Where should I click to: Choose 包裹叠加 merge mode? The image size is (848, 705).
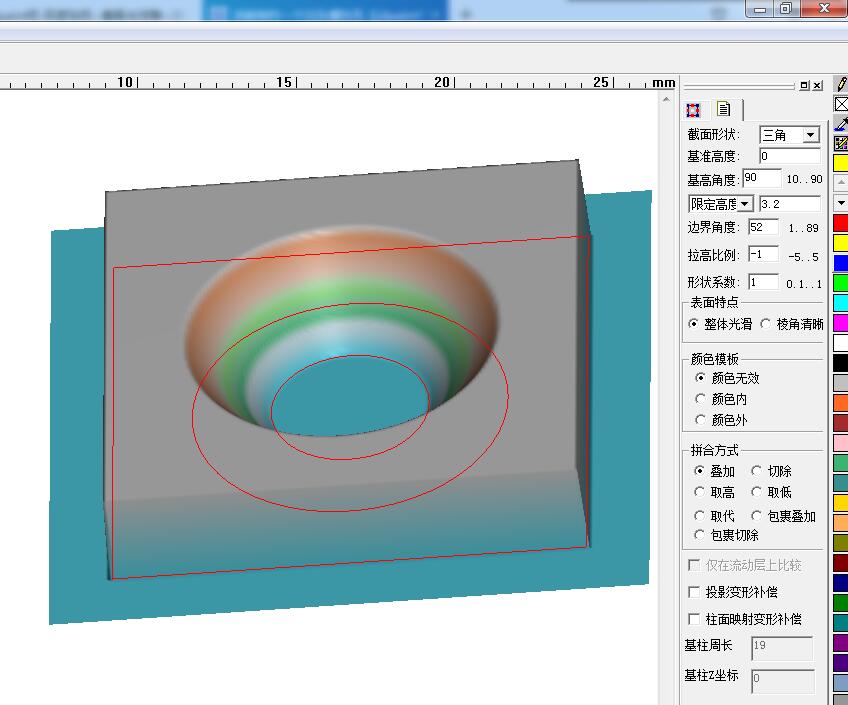[x=757, y=516]
